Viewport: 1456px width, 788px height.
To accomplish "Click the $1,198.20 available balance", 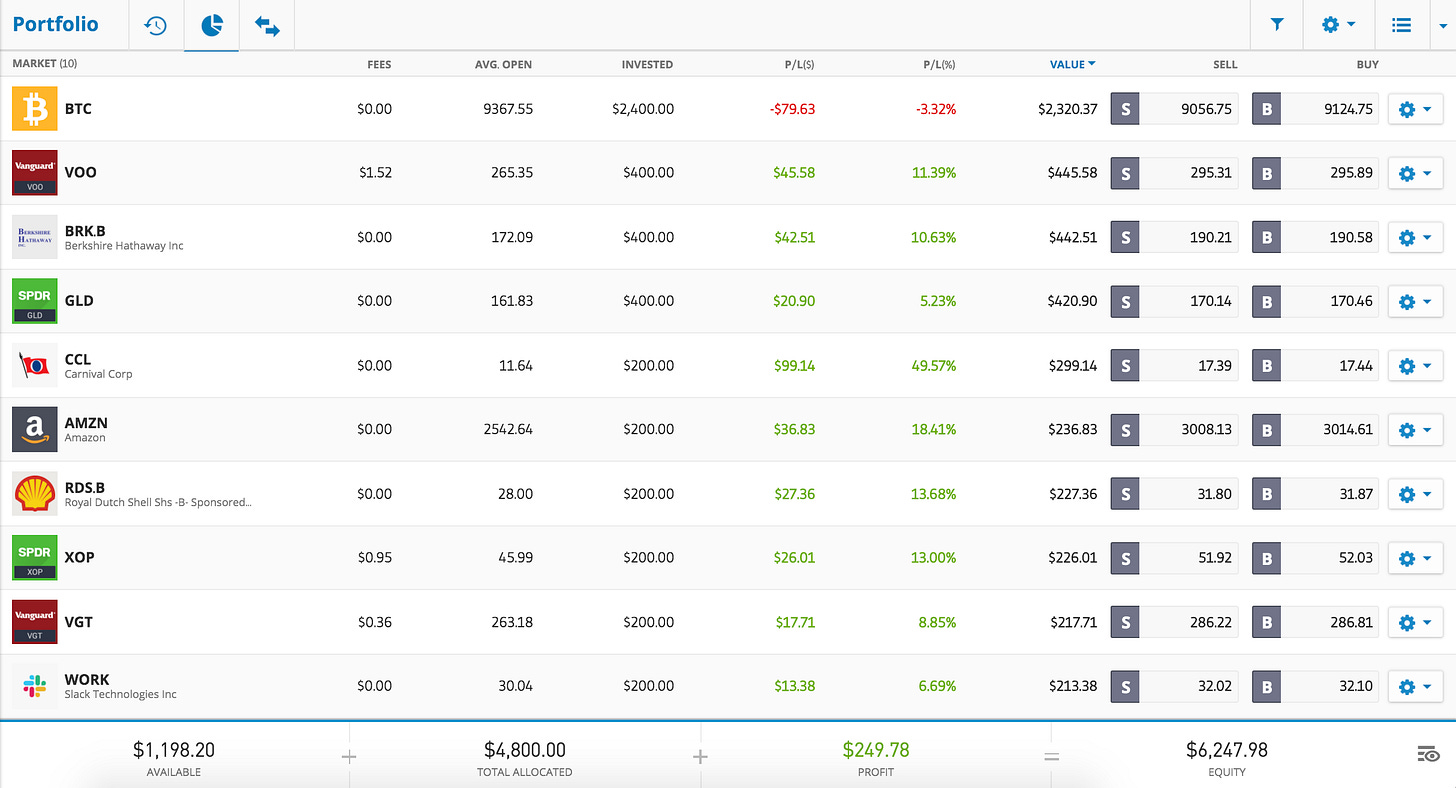I will 174,749.
